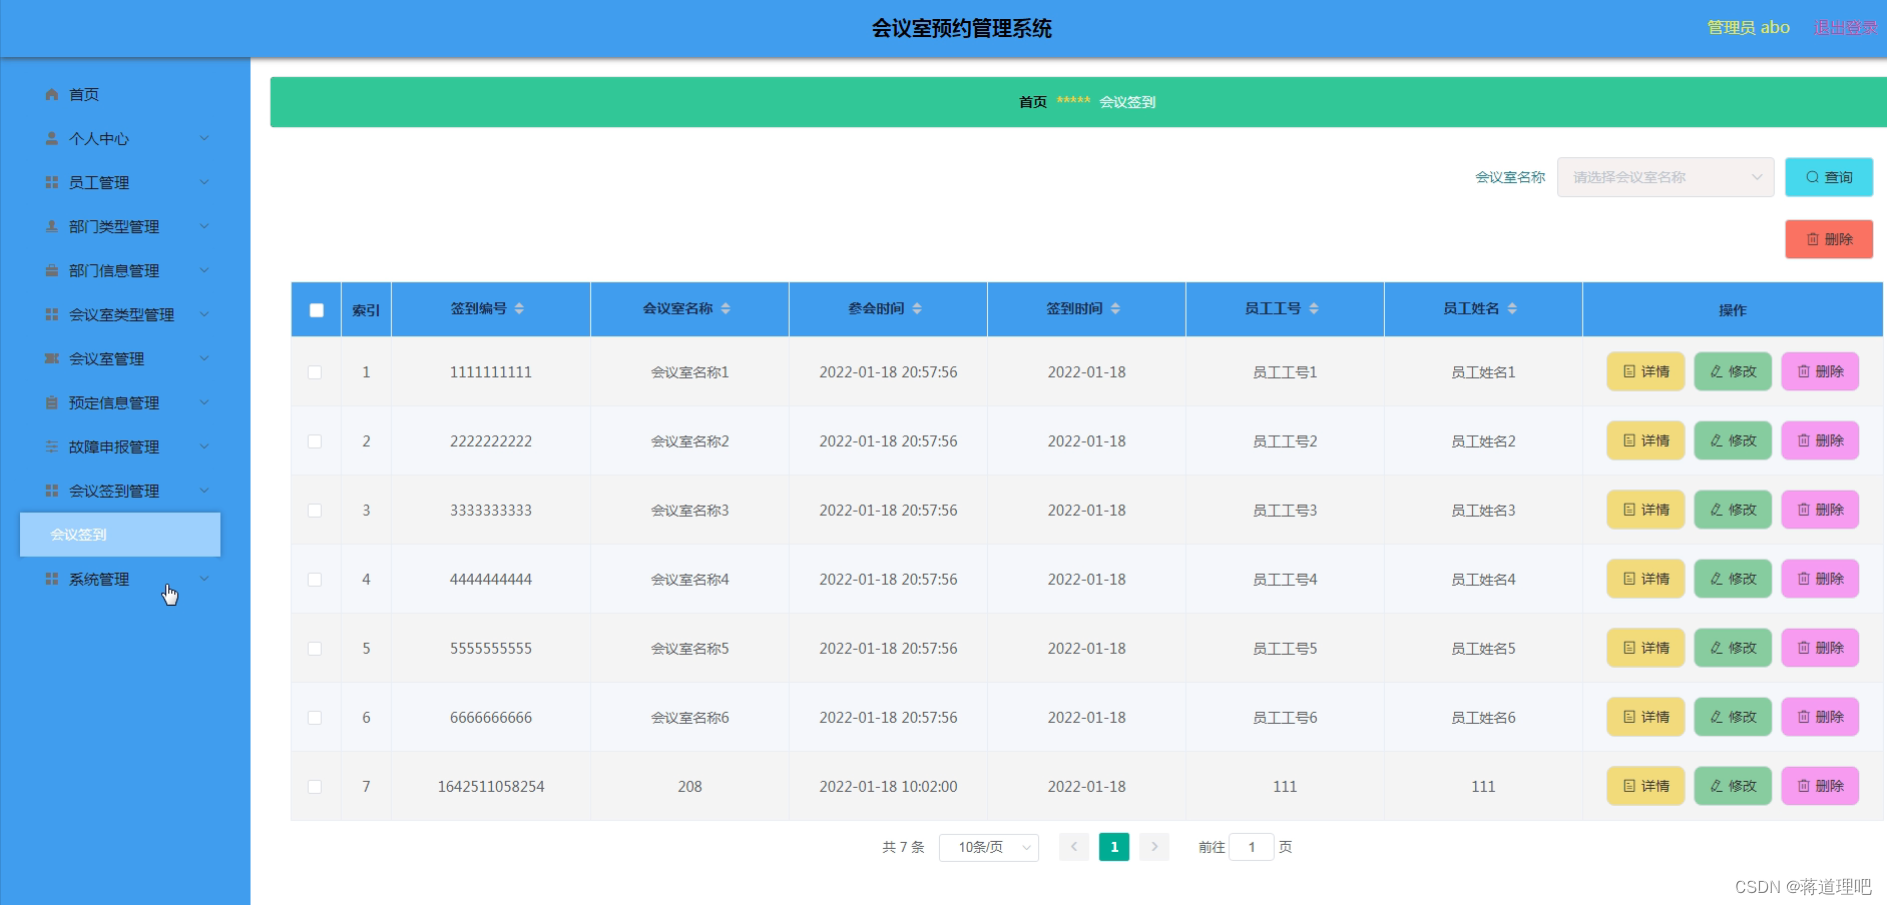1887x905 pixels.
Task: Collapse the 会议签到管理 menu label
Action: tap(114, 491)
